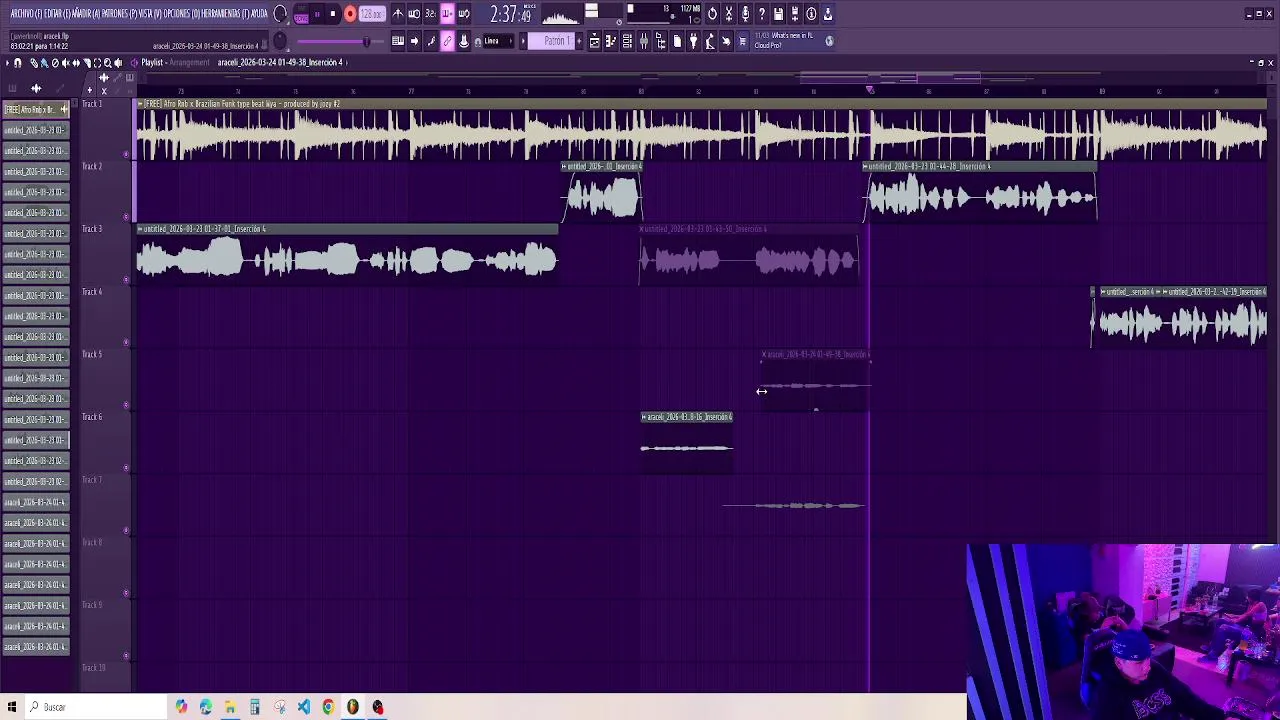Viewport: 1280px width, 720px height.
Task: Click the Windows Start button
Action: [x=12, y=707]
